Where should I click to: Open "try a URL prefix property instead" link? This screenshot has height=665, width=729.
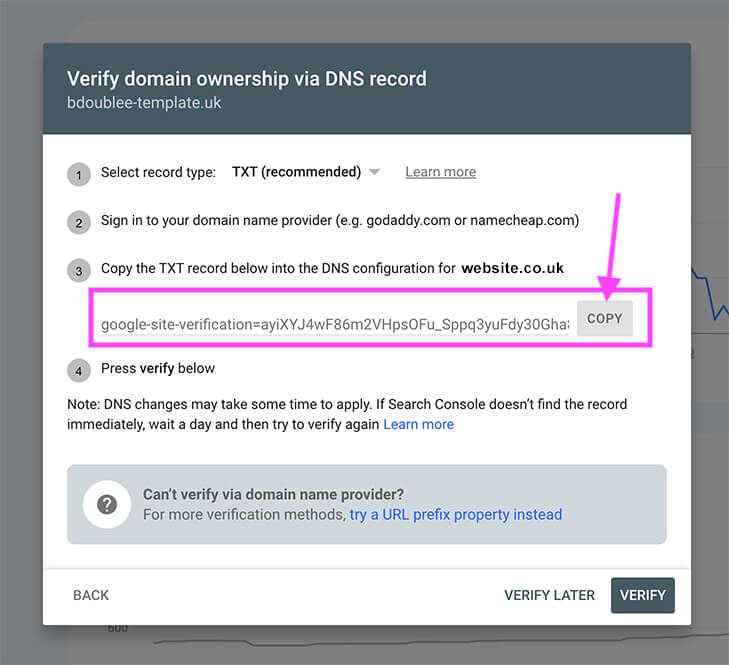tap(455, 514)
